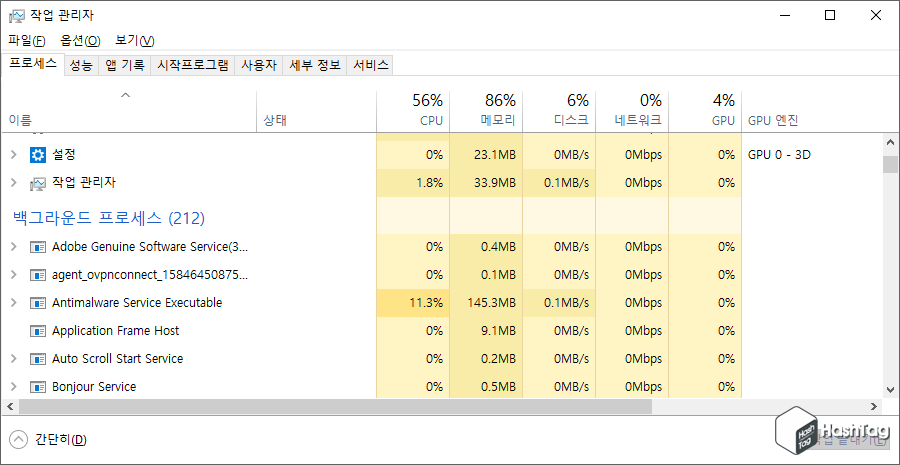Click the 11.3% CPU value cell
900x465 pixels.
tap(413, 303)
